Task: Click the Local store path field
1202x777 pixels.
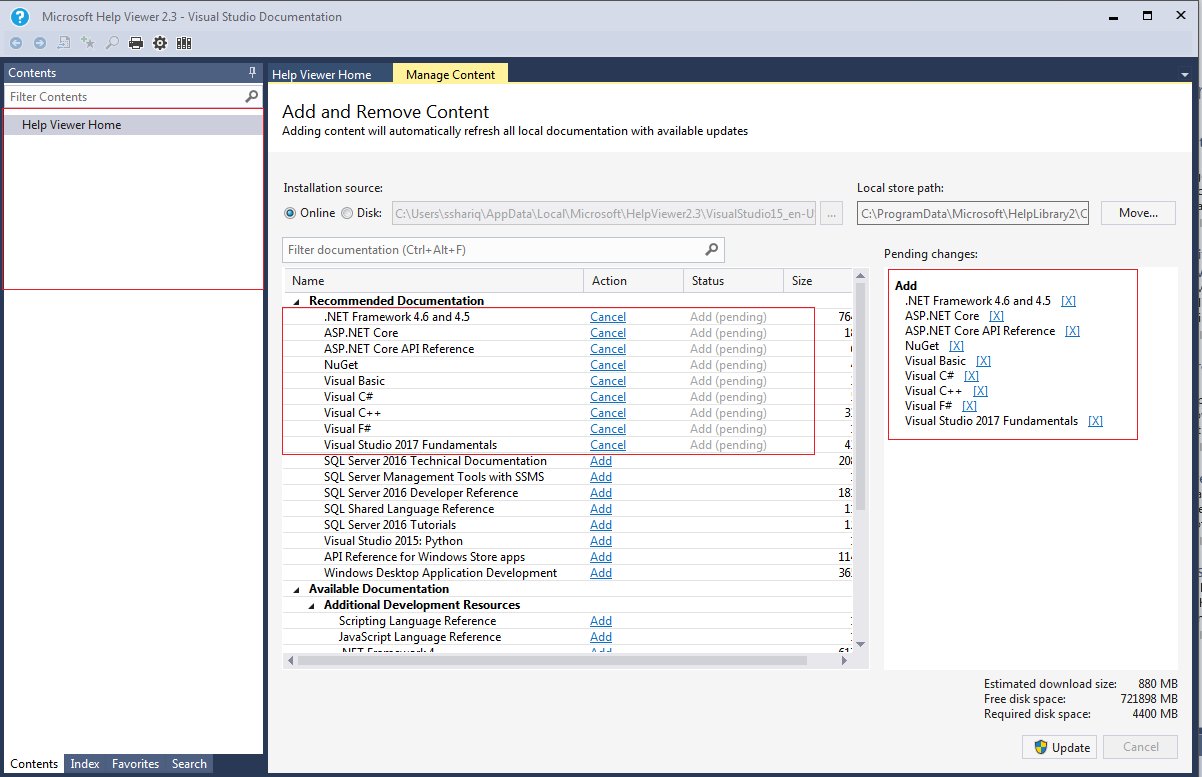Action: click(973, 213)
